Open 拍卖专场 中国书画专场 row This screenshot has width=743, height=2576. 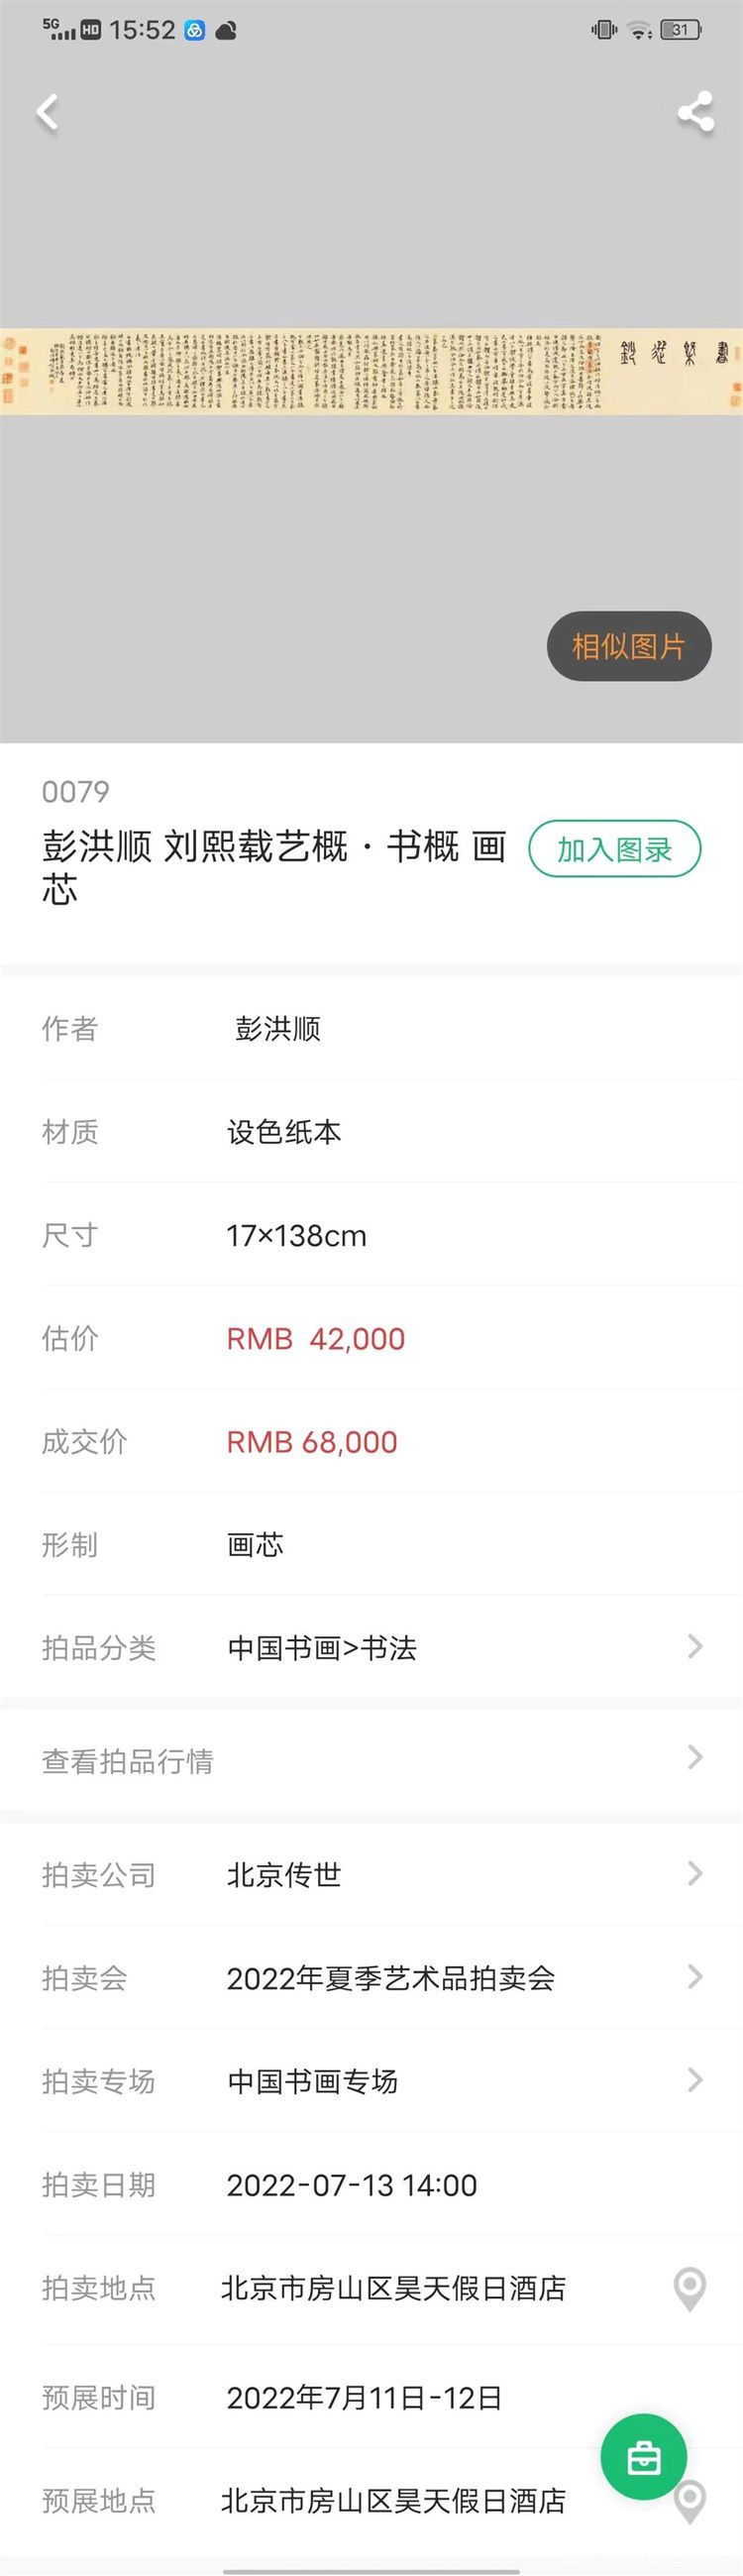coord(371,2080)
